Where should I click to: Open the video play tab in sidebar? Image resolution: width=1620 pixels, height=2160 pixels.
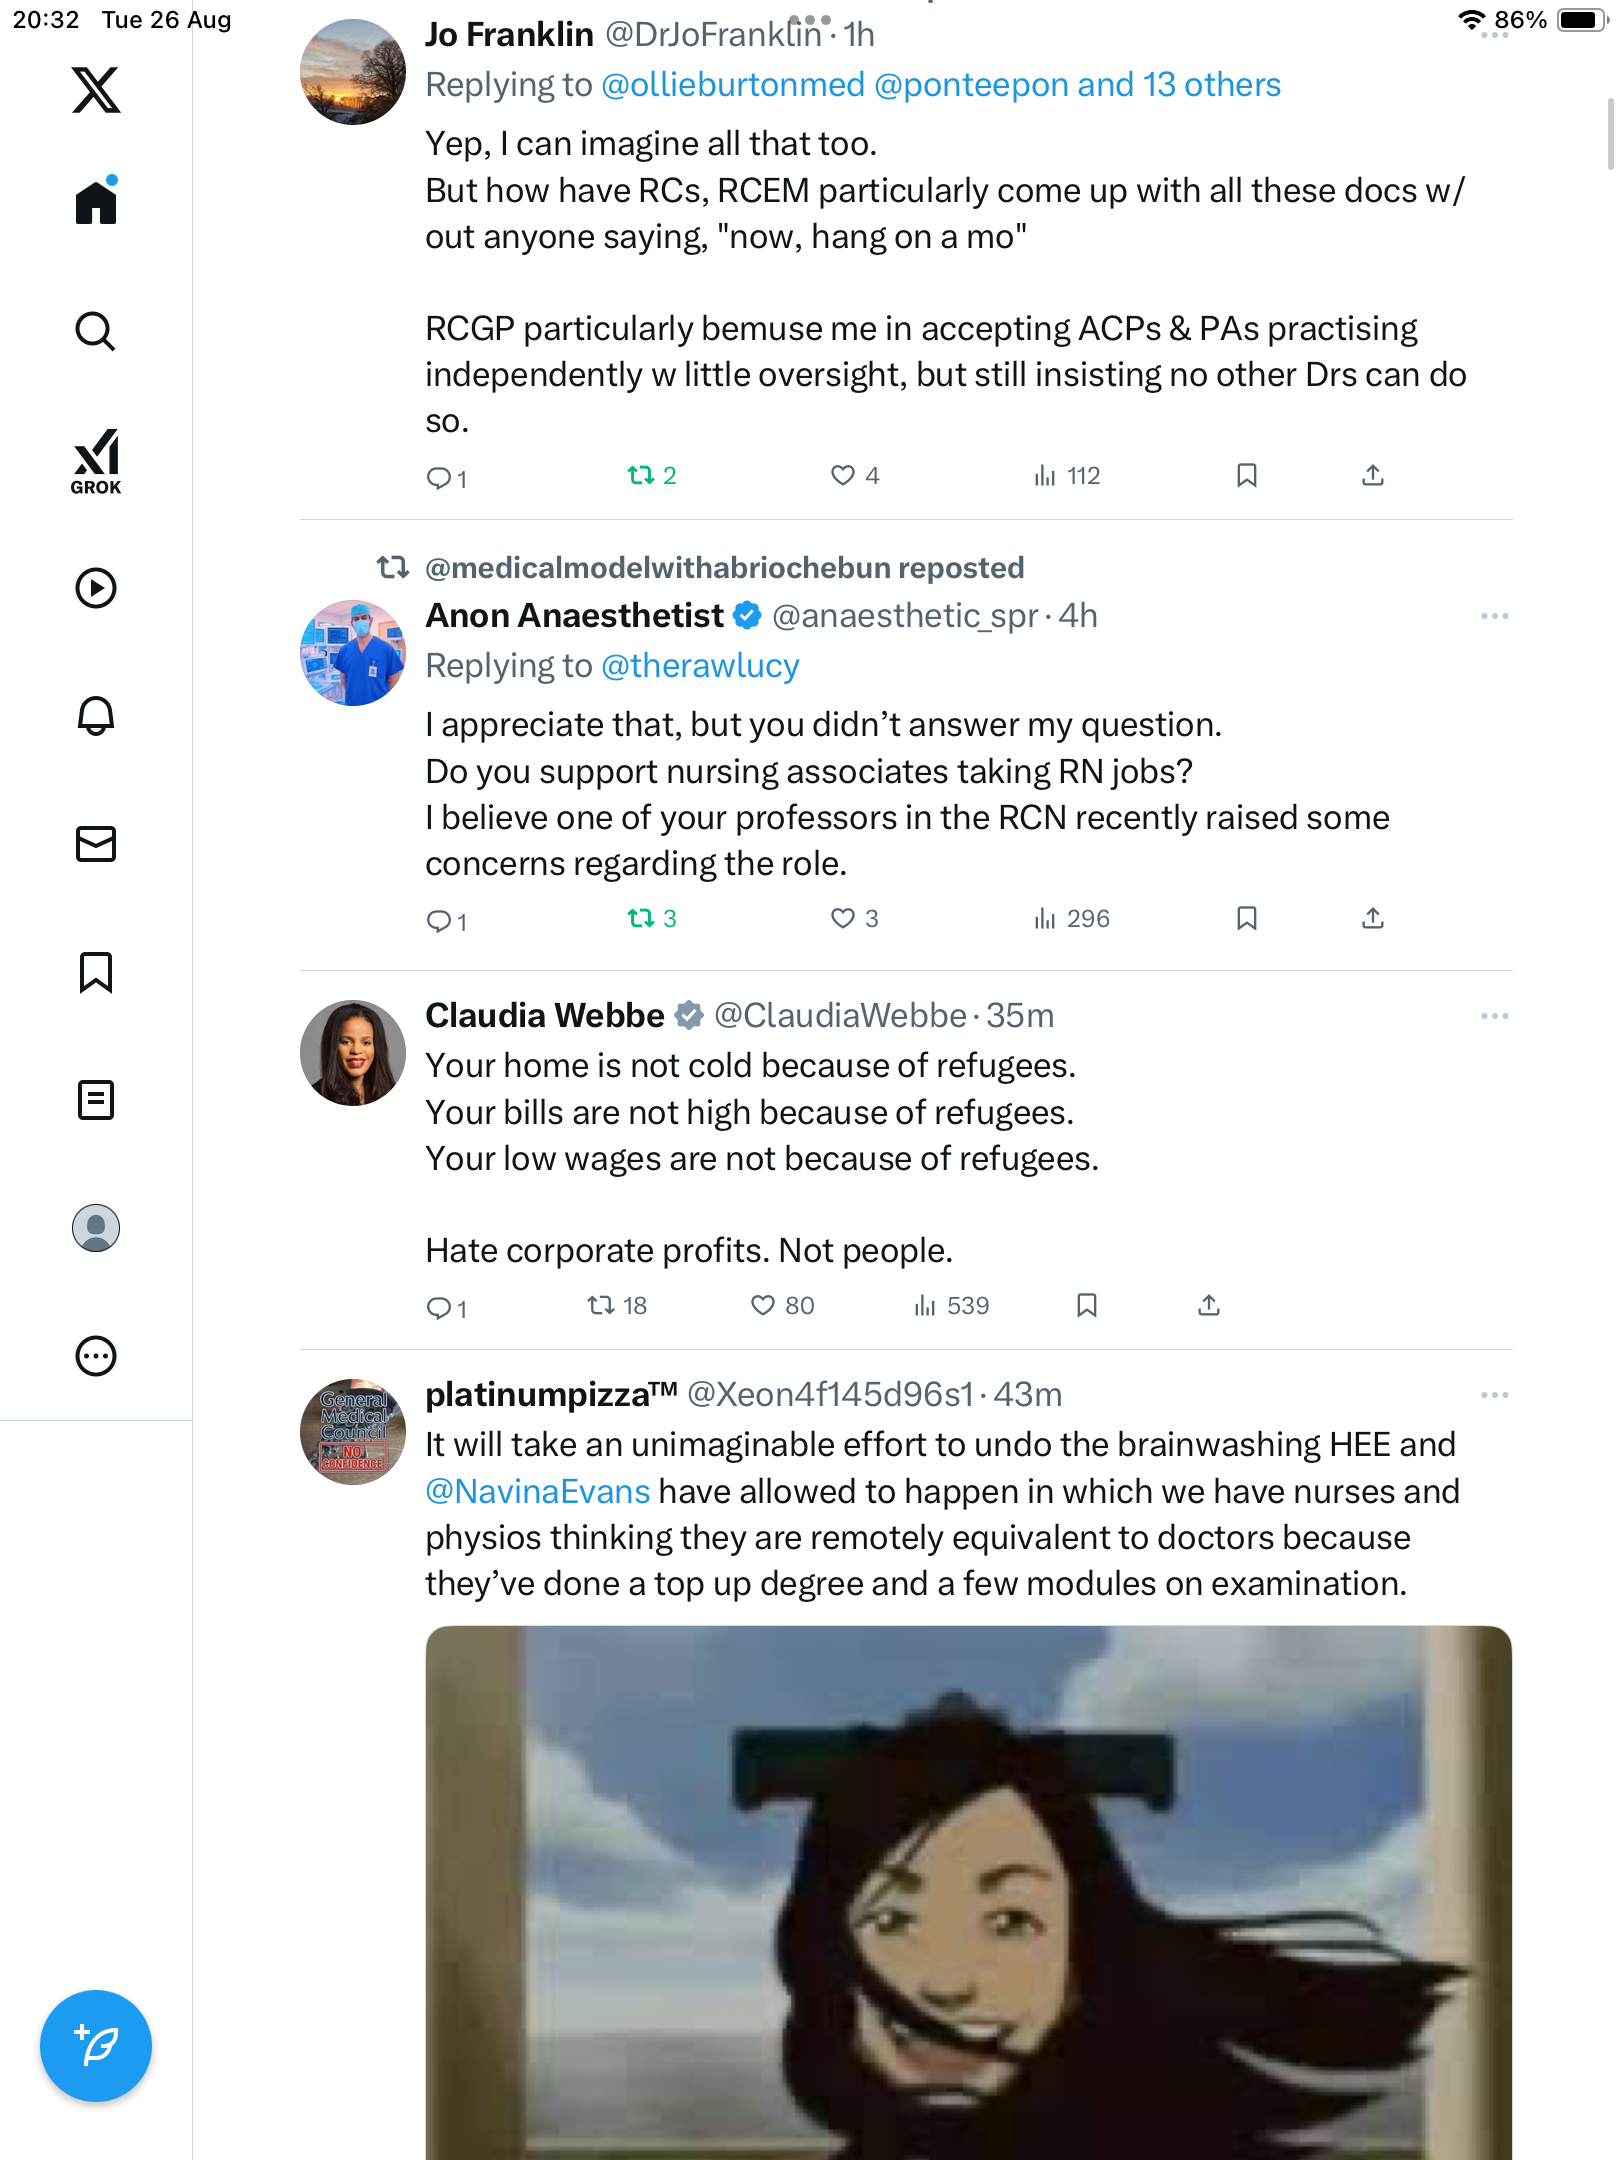coord(96,588)
